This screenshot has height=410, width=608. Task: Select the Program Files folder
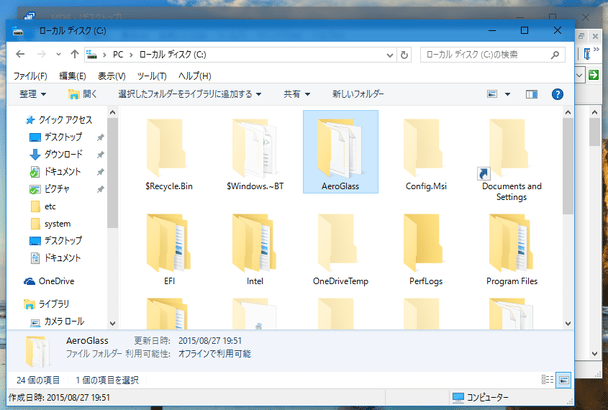(511, 249)
